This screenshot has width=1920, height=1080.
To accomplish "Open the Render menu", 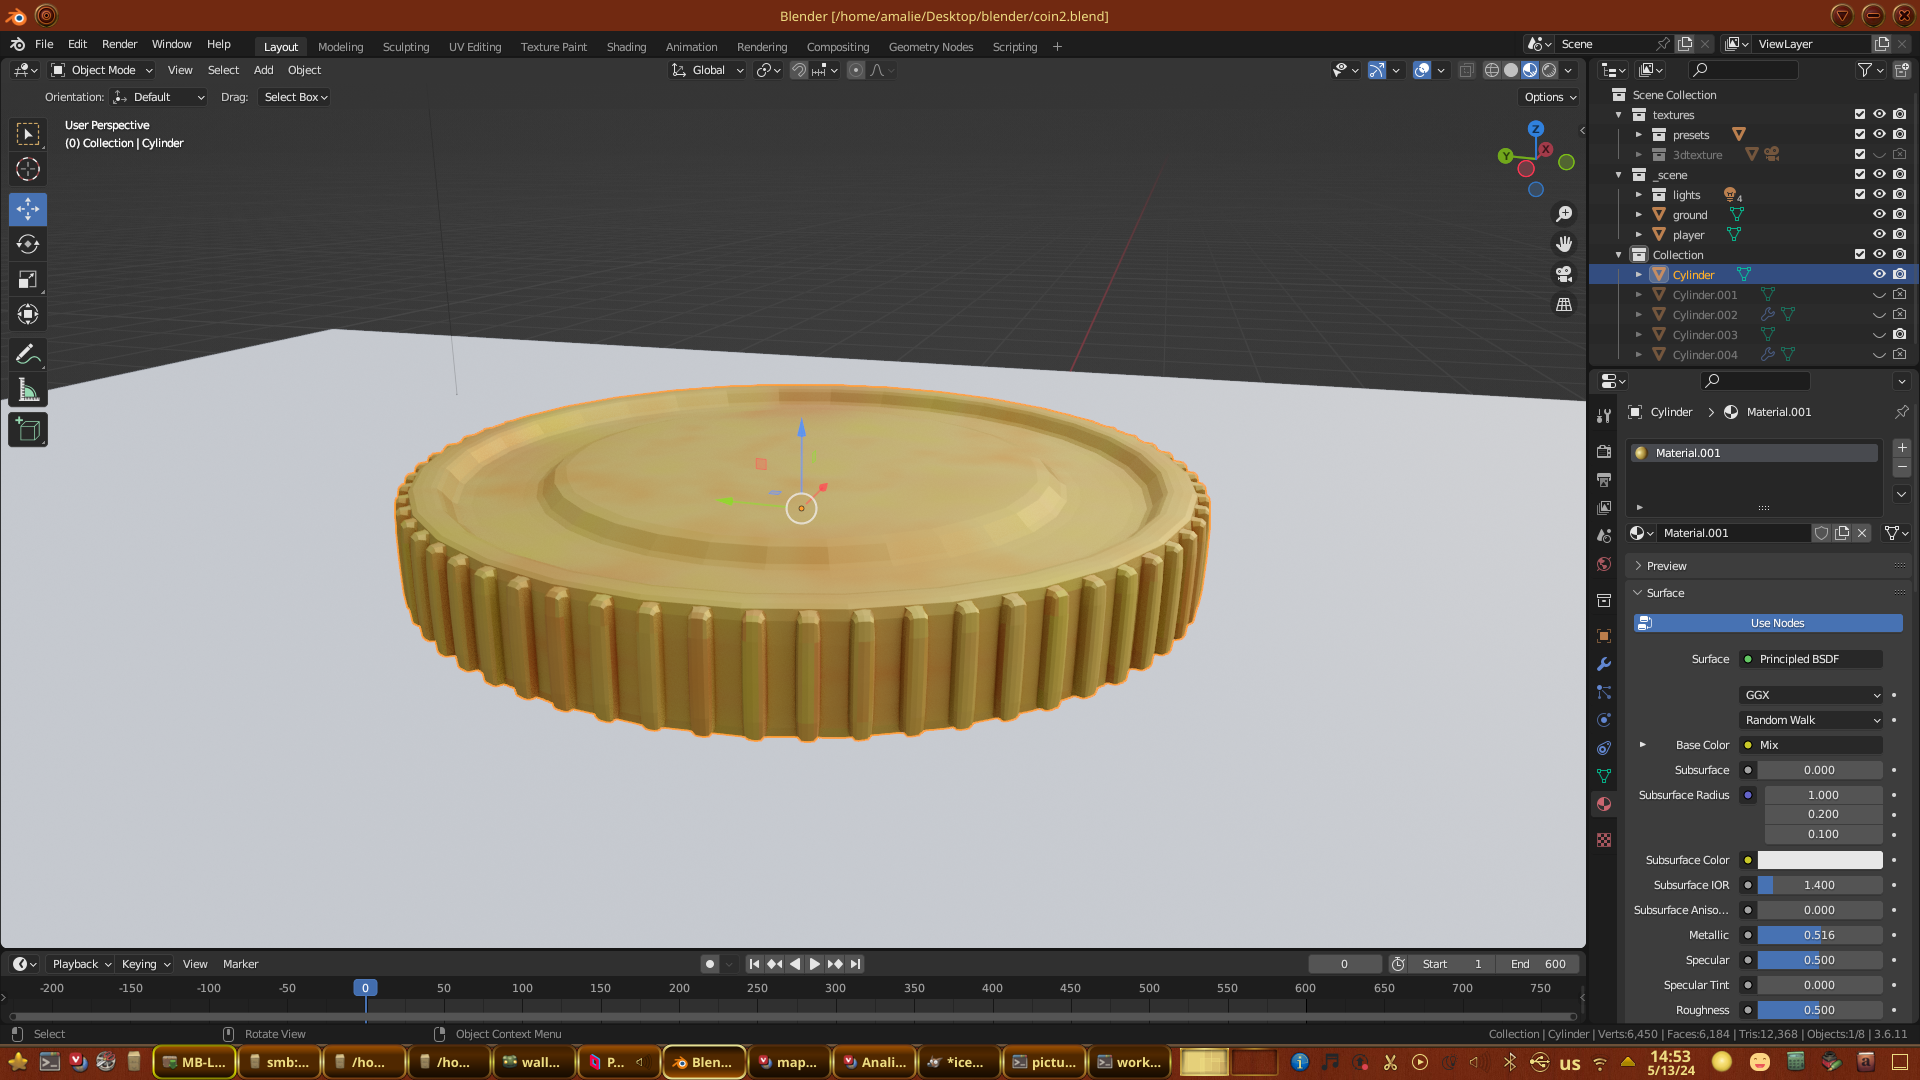I will tap(119, 44).
